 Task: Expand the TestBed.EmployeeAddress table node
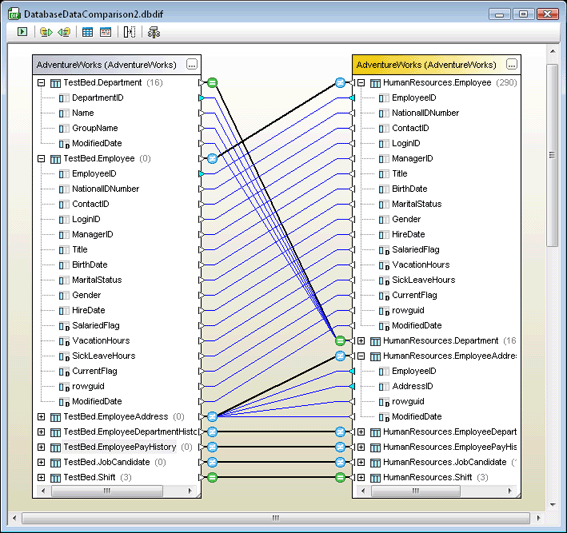coord(41,417)
